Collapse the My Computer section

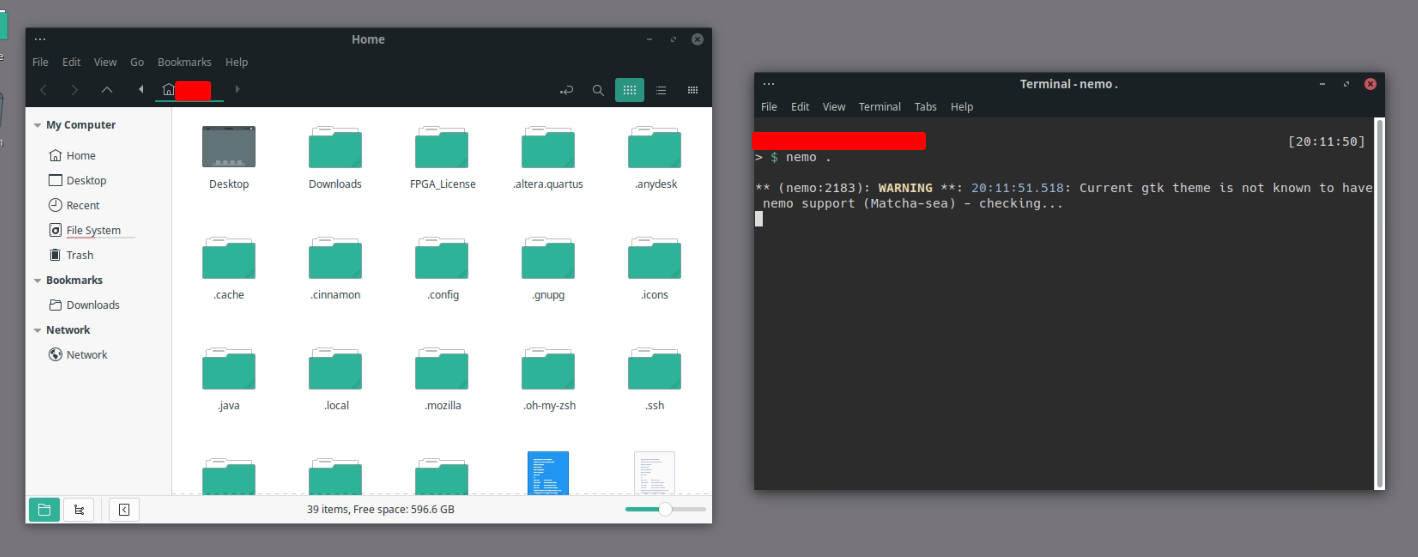[37, 126]
